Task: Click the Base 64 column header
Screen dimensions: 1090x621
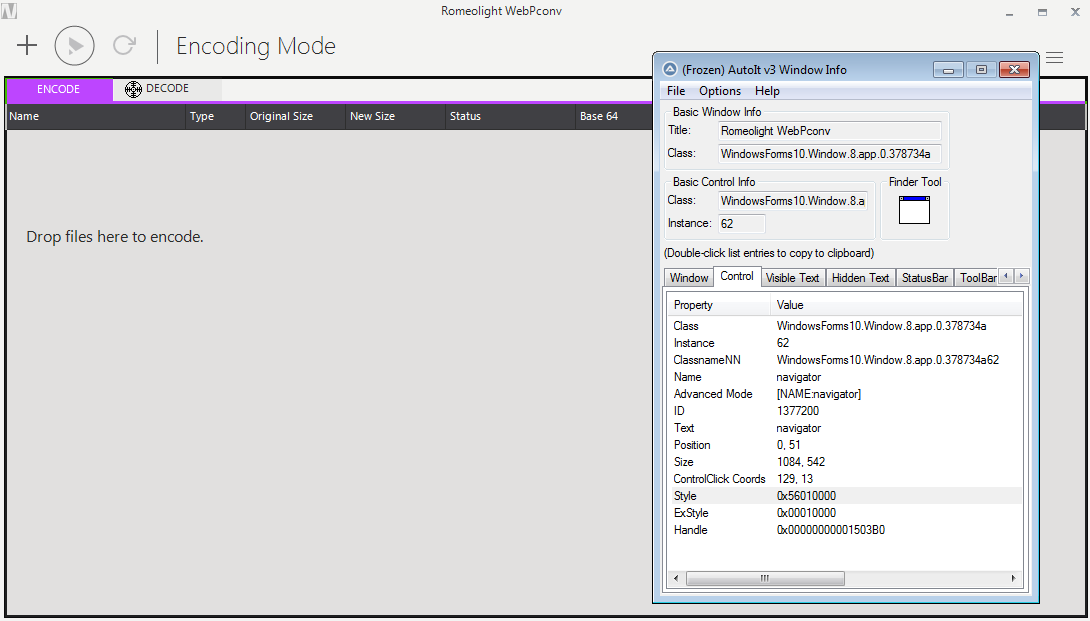Action: point(615,116)
